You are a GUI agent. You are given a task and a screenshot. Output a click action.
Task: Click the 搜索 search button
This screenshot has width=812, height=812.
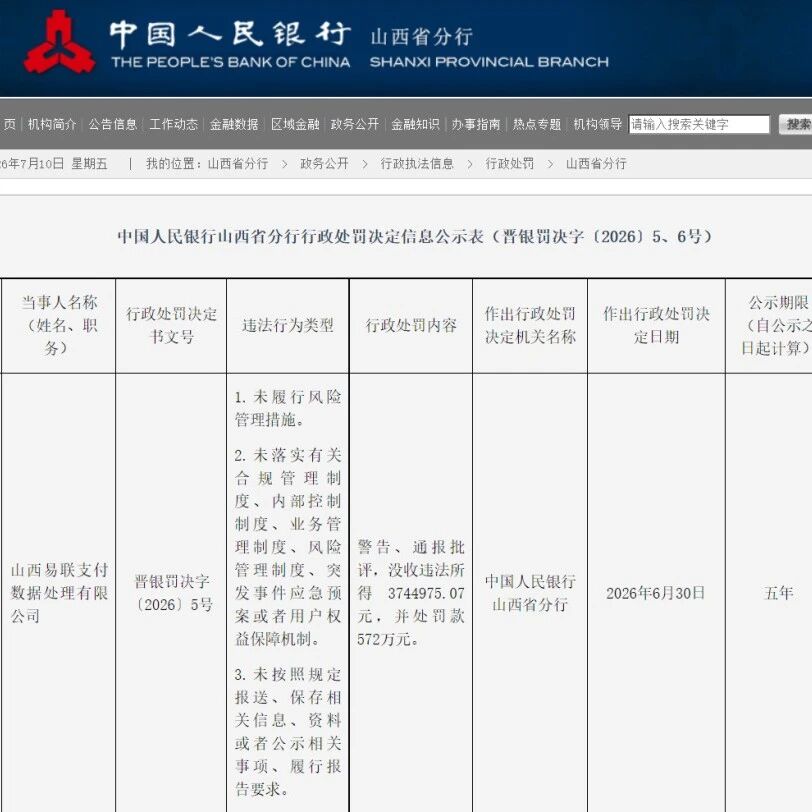tap(795, 124)
